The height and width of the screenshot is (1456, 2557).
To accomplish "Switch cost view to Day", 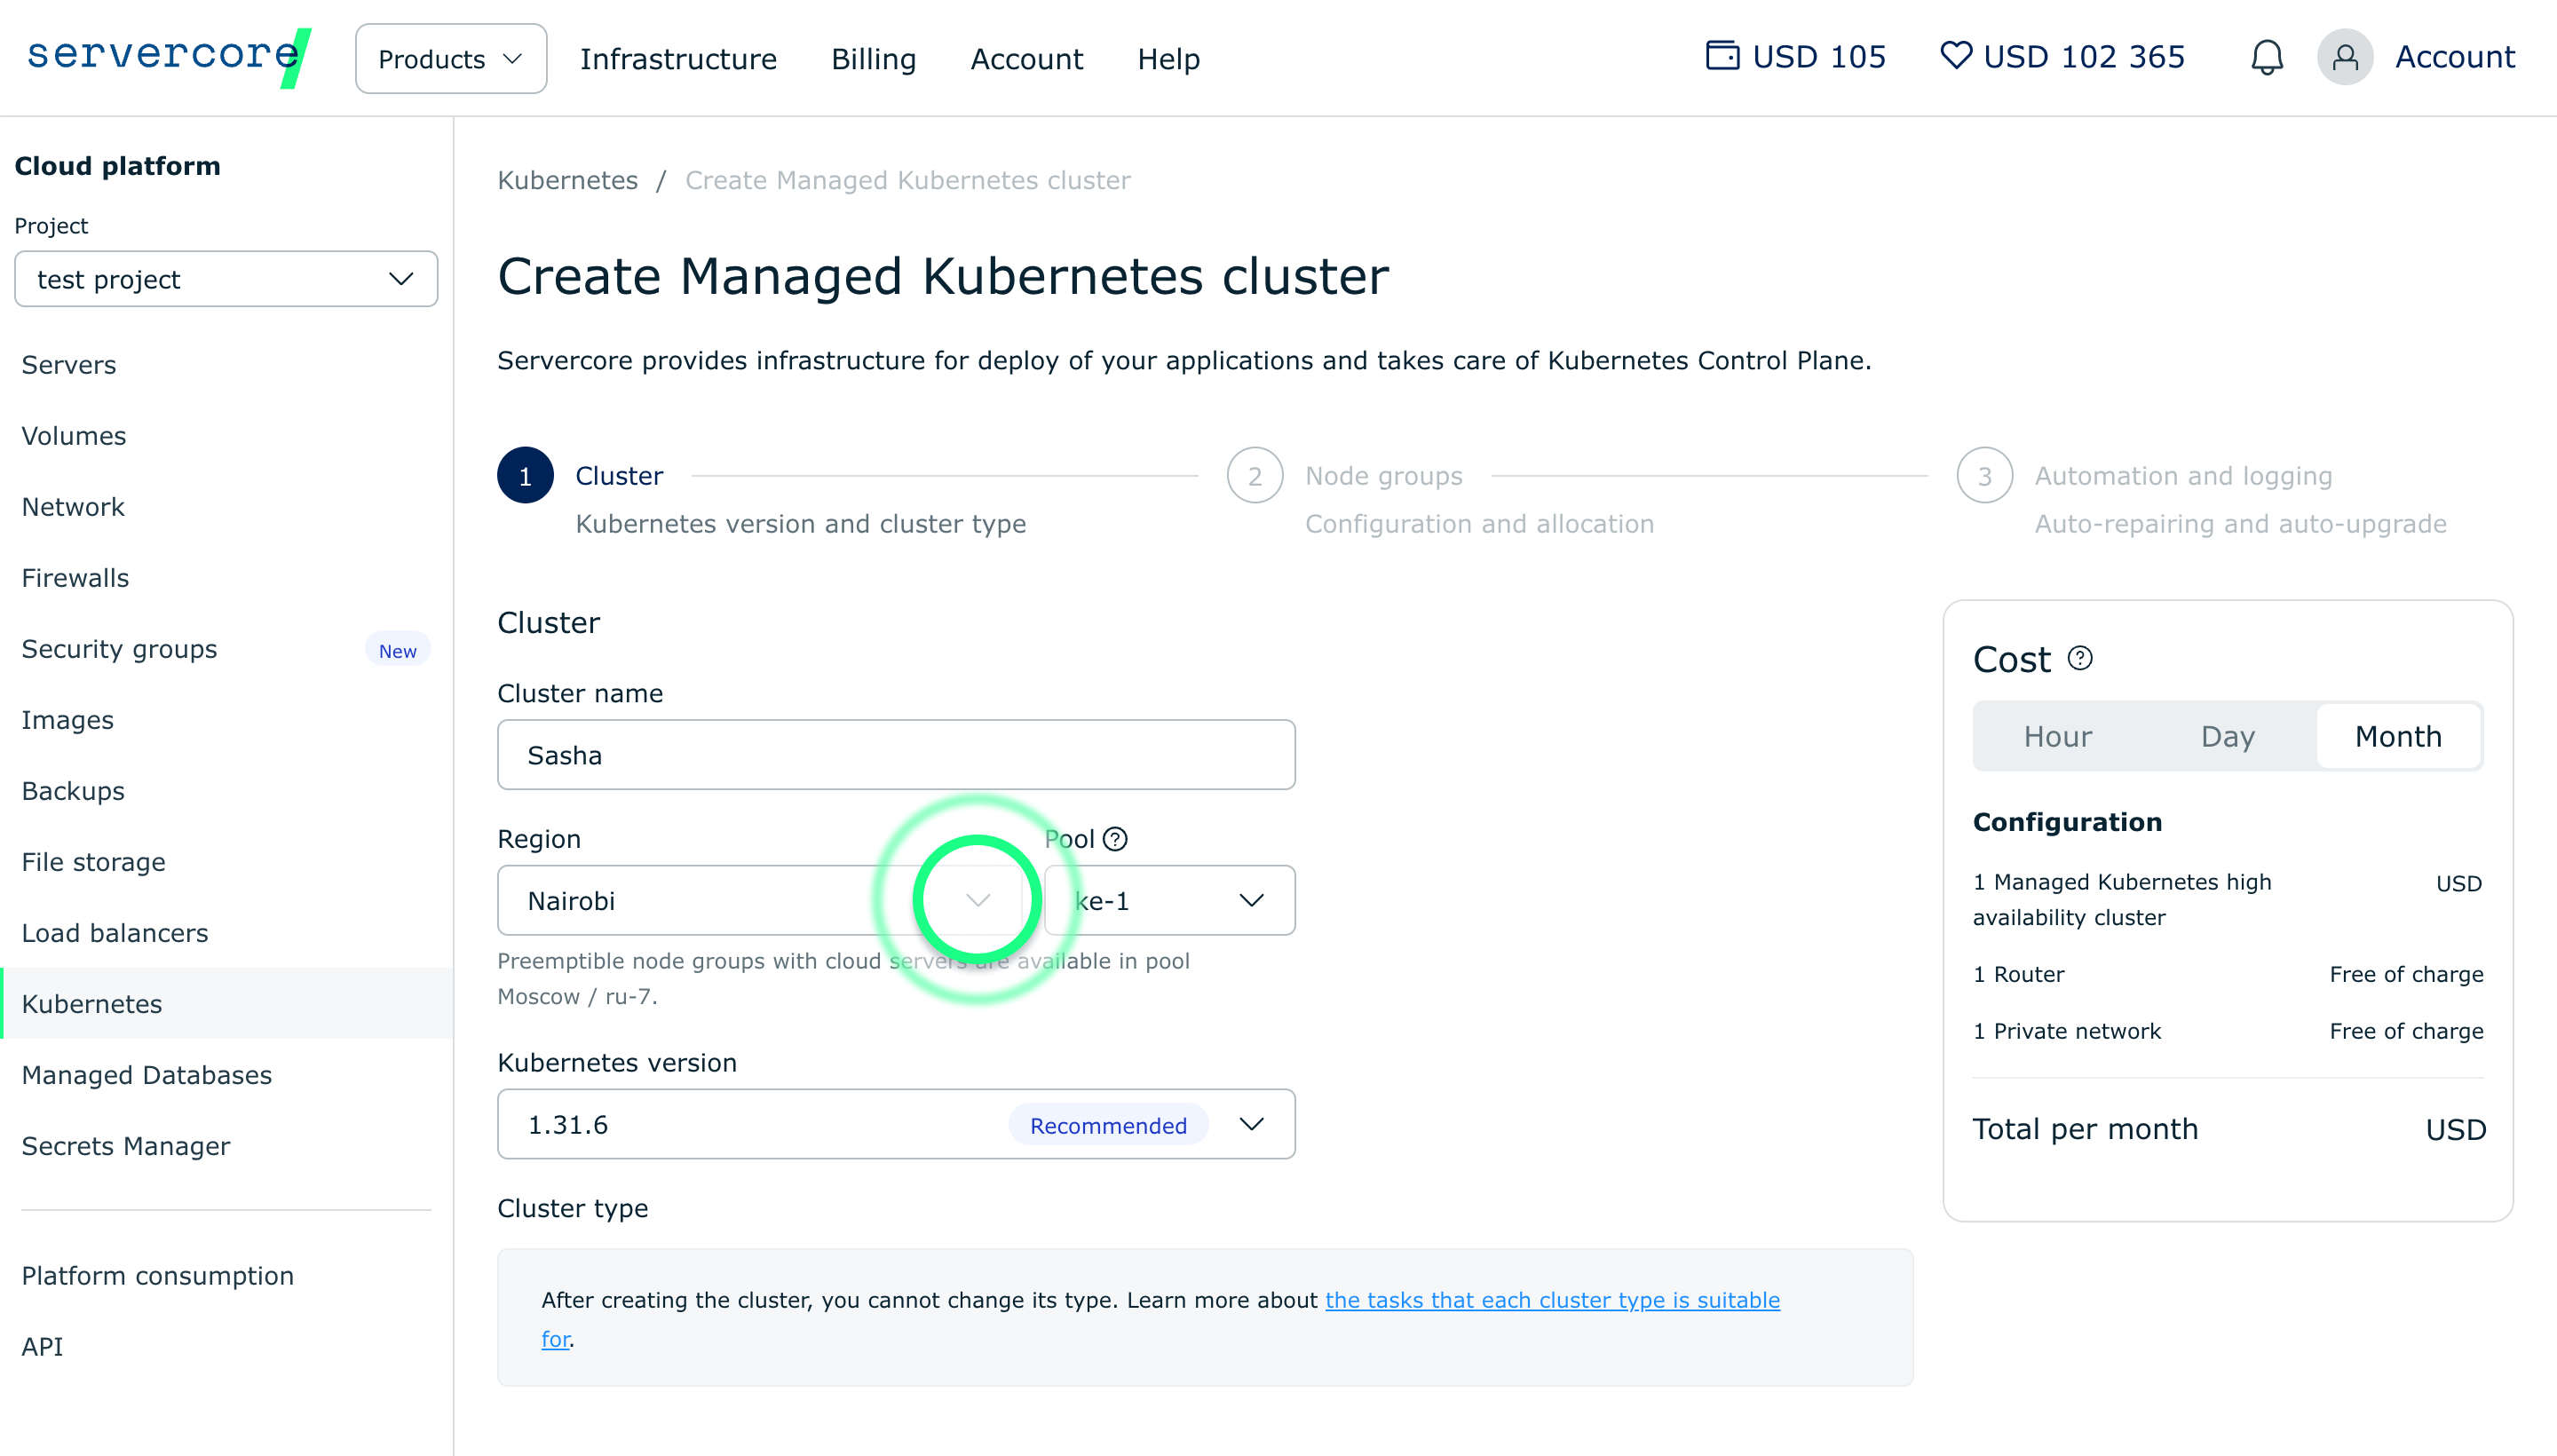I will click(x=2227, y=737).
